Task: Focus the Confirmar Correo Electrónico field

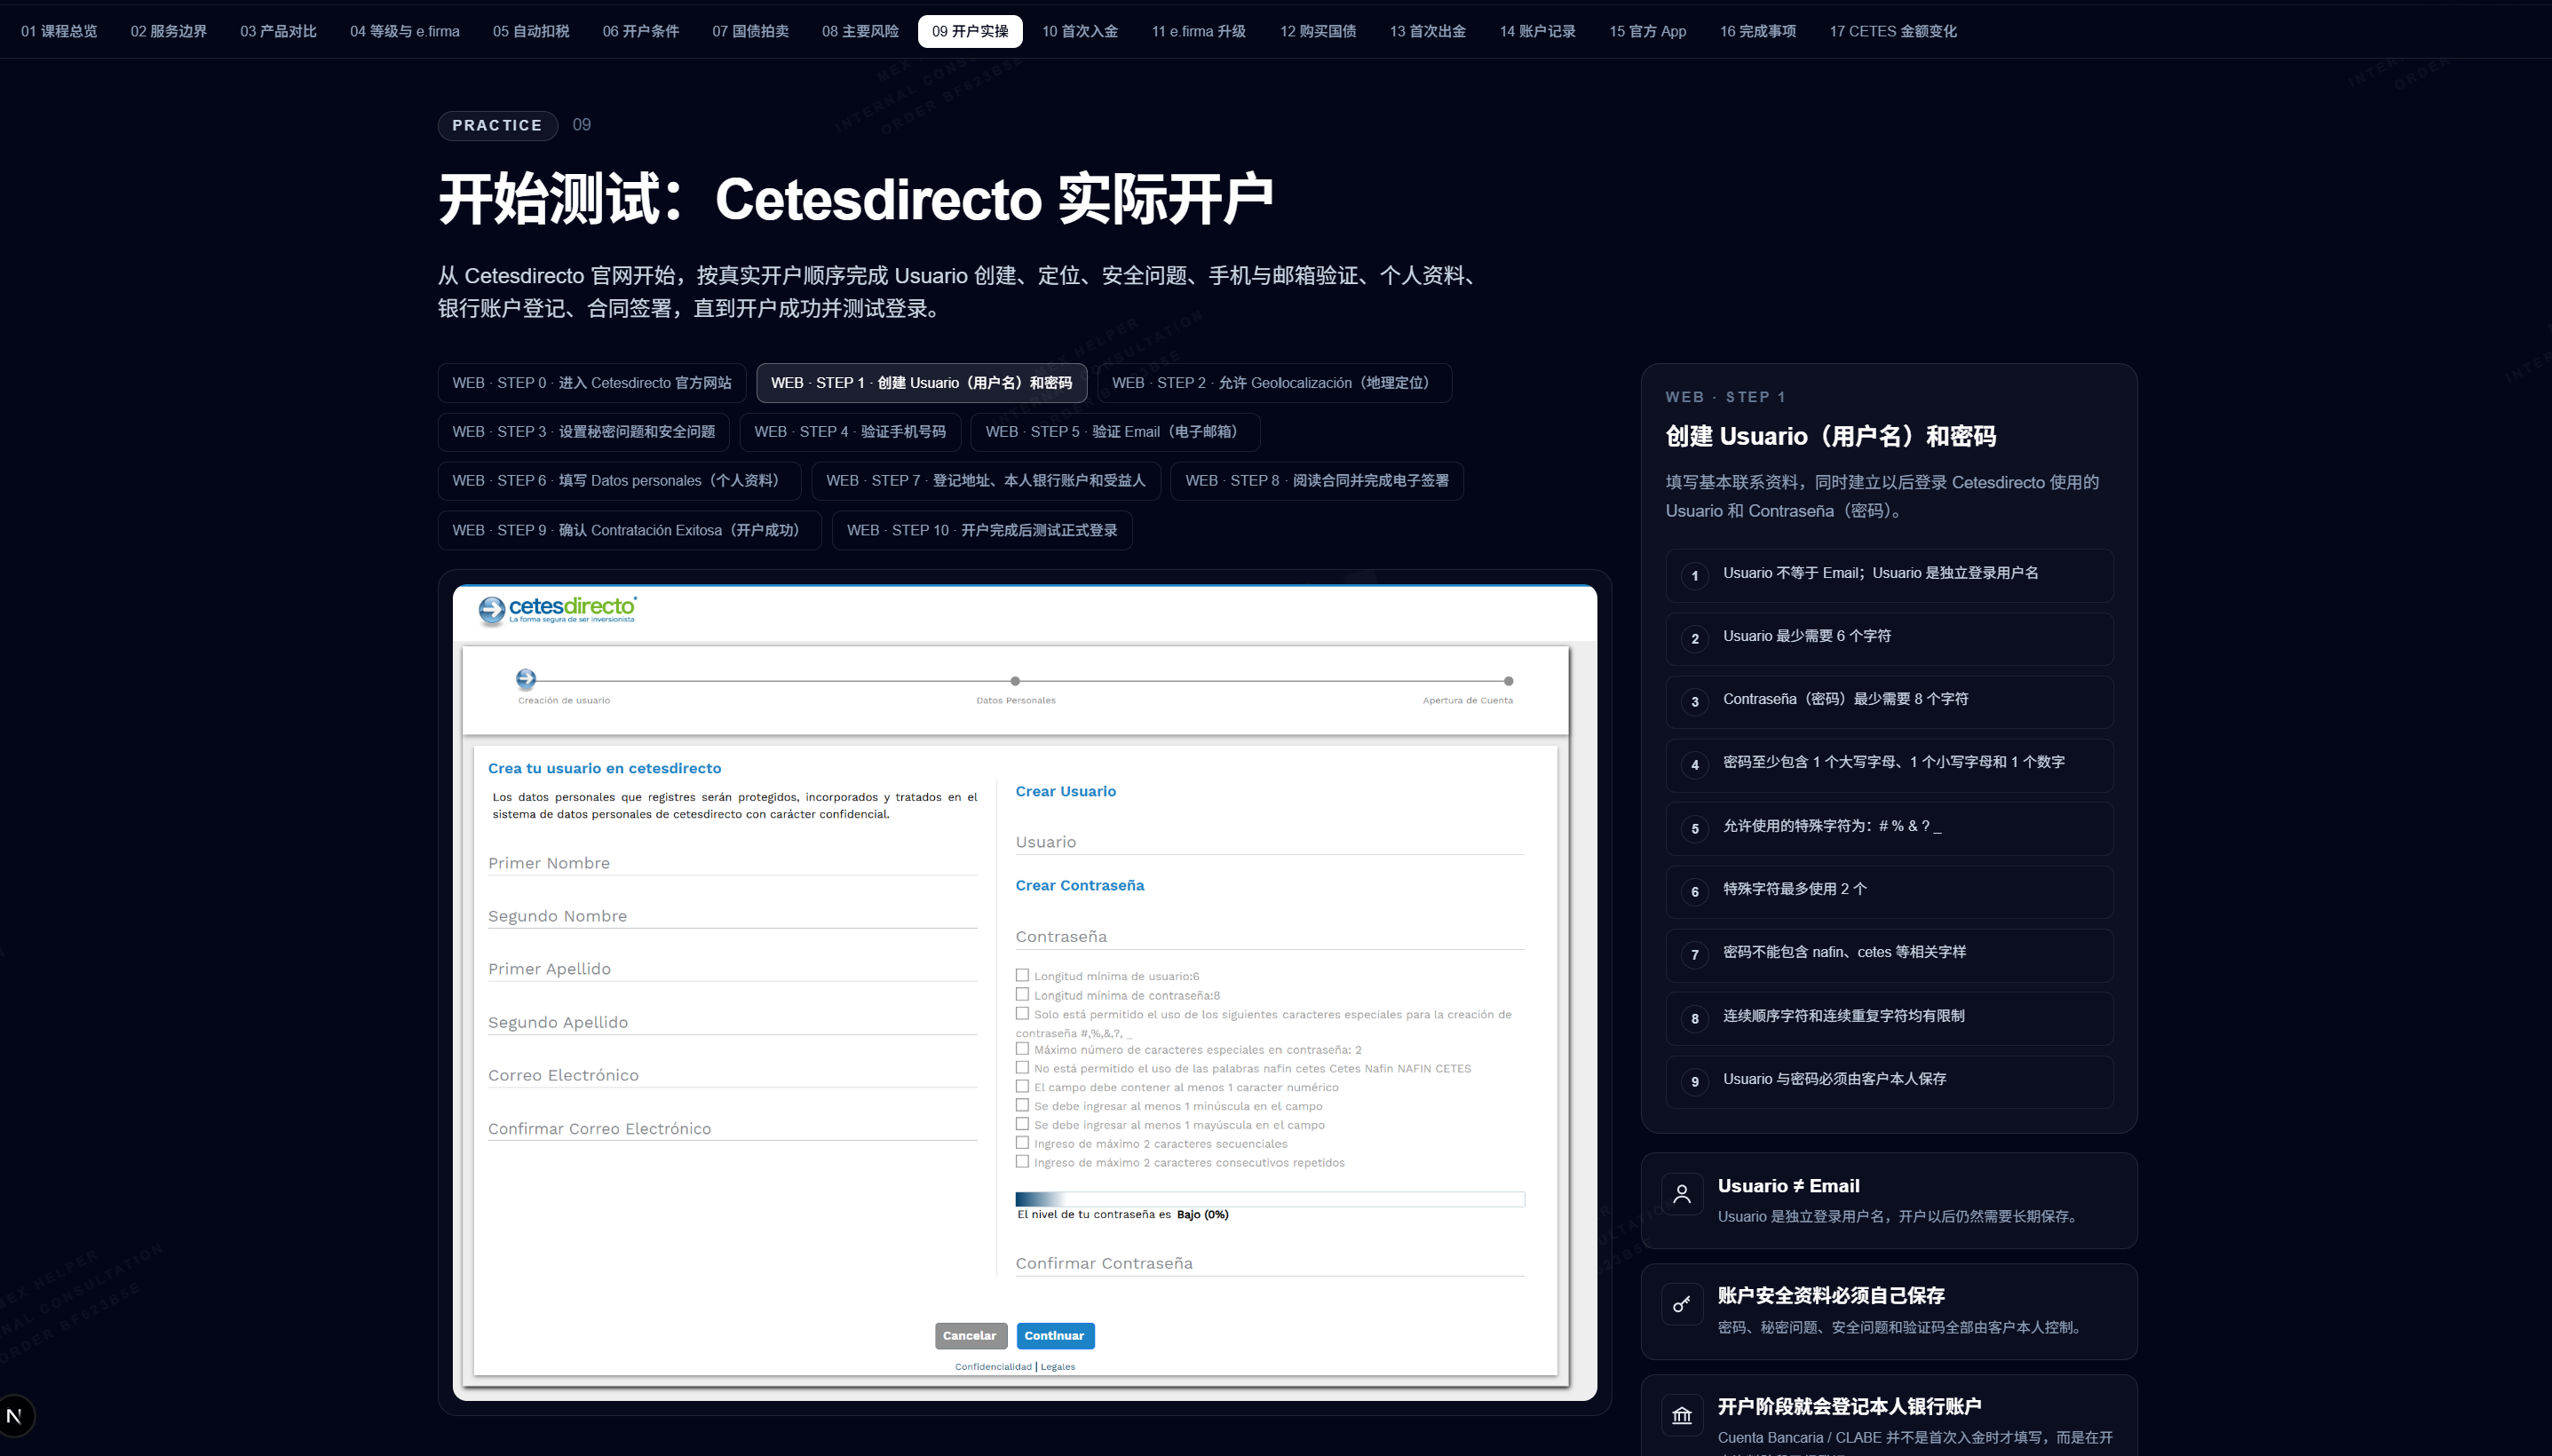Action: [x=733, y=1128]
